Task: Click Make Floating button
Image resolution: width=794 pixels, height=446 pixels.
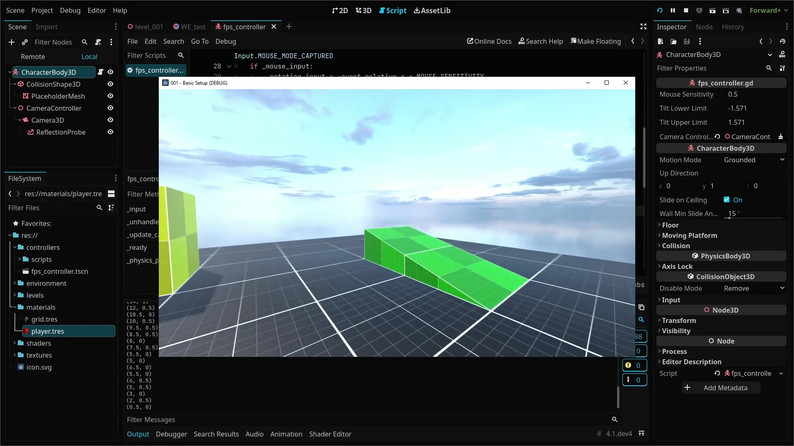Action: (596, 41)
